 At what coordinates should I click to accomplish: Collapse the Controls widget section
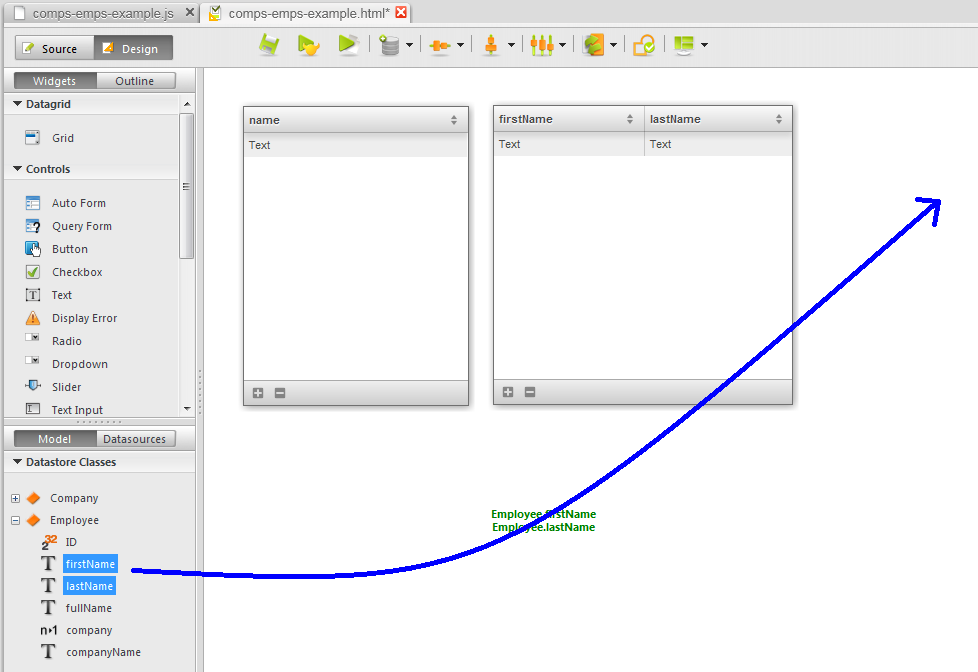[17, 169]
